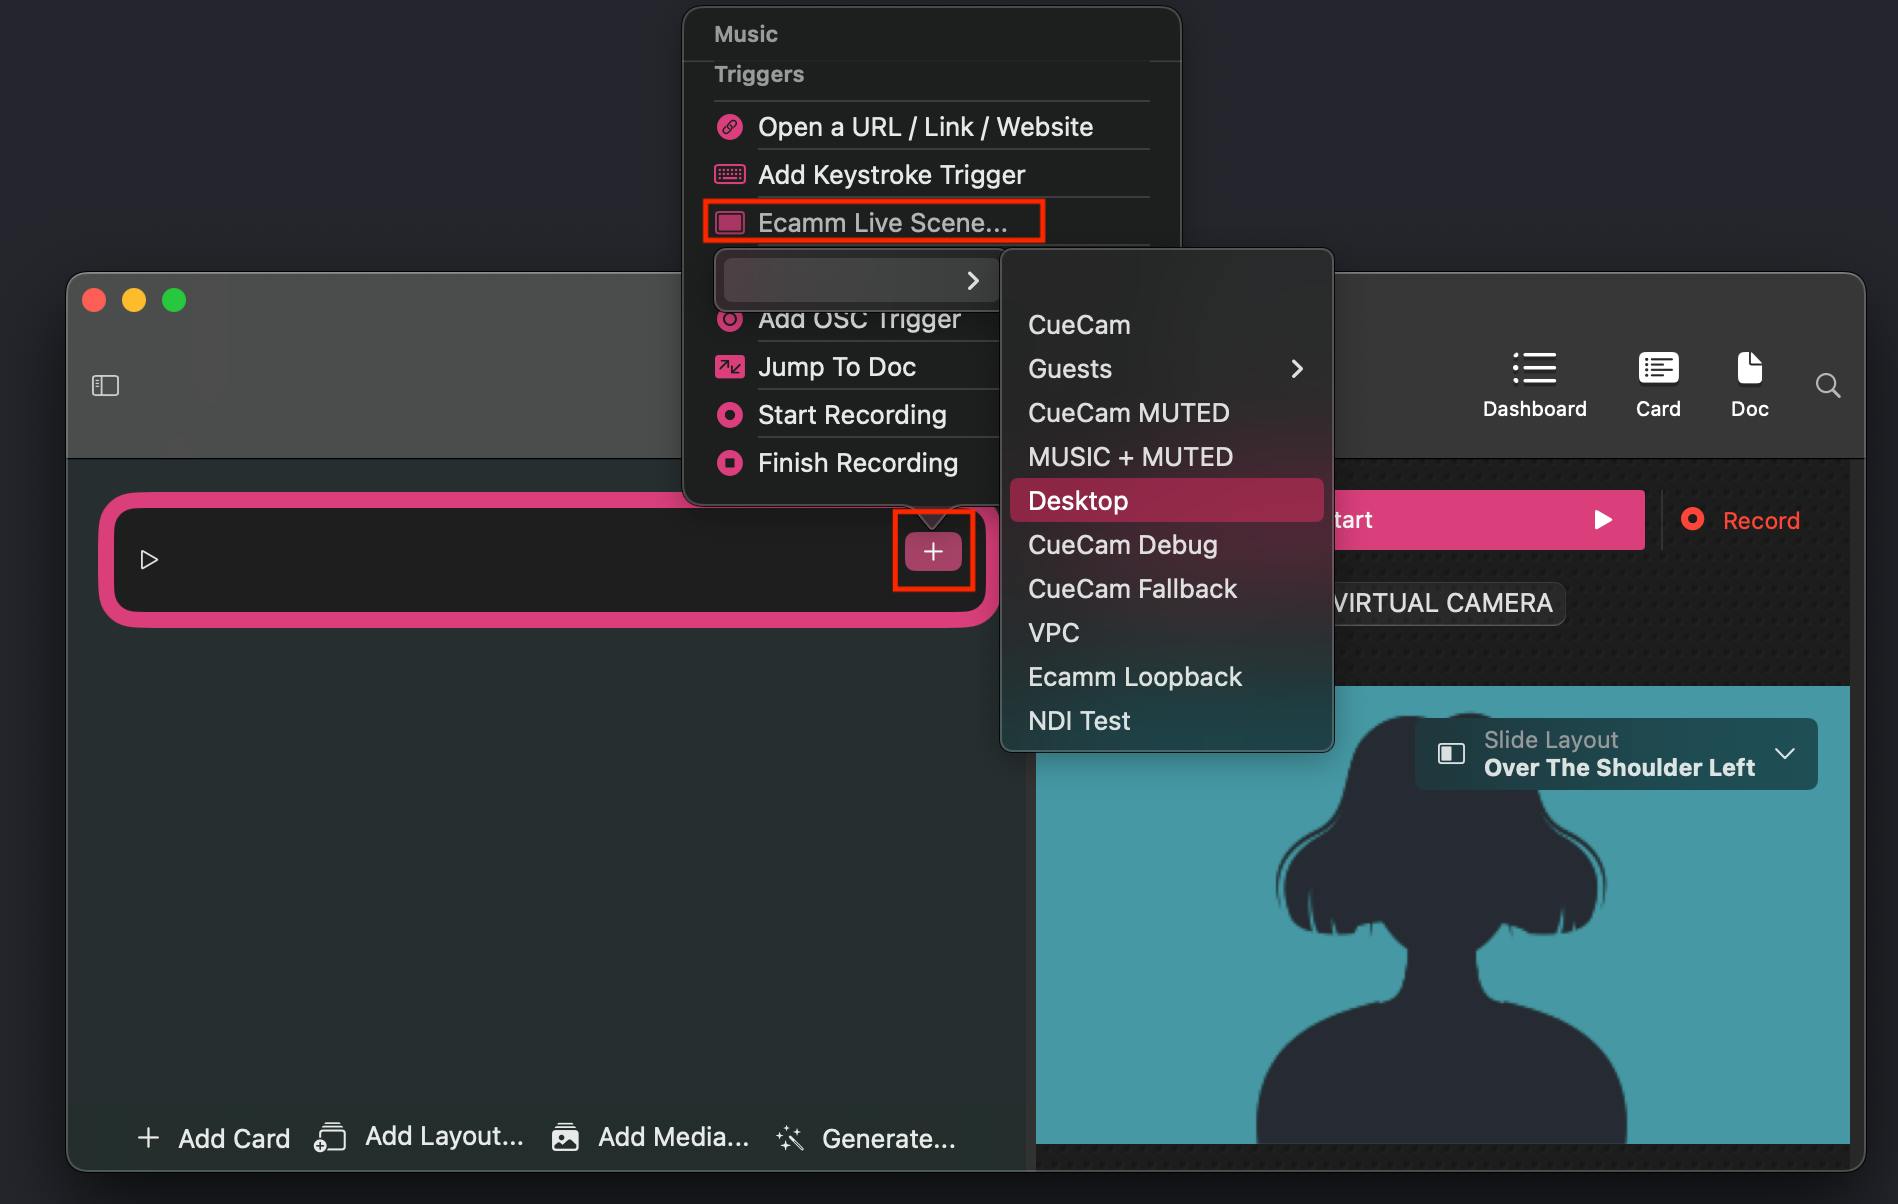The width and height of the screenshot is (1898, 1204).
Task: Click the link icon beside Open a URL
Action: pyautogui.click(x=730, y=127)
